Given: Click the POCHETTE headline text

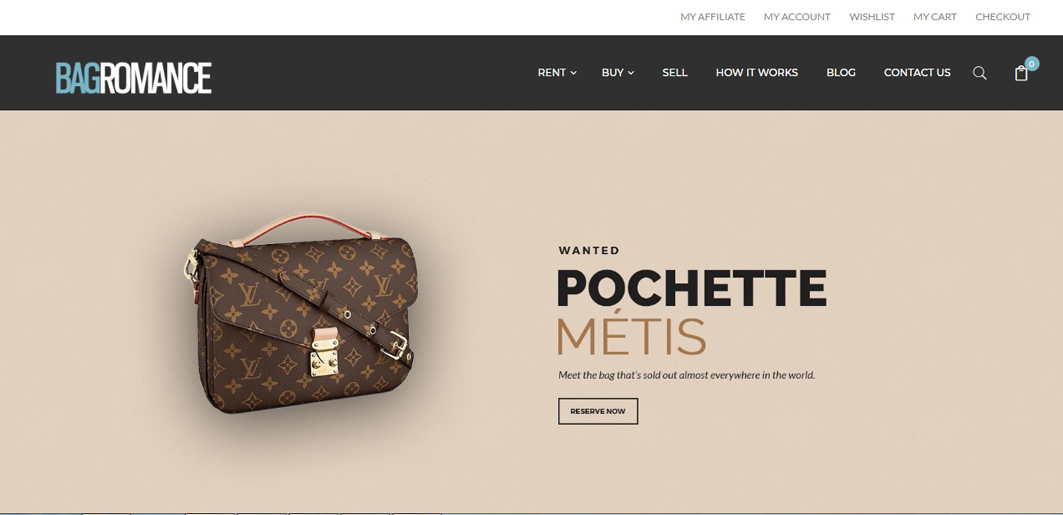Looking at the screenshot, I should 692,288.
